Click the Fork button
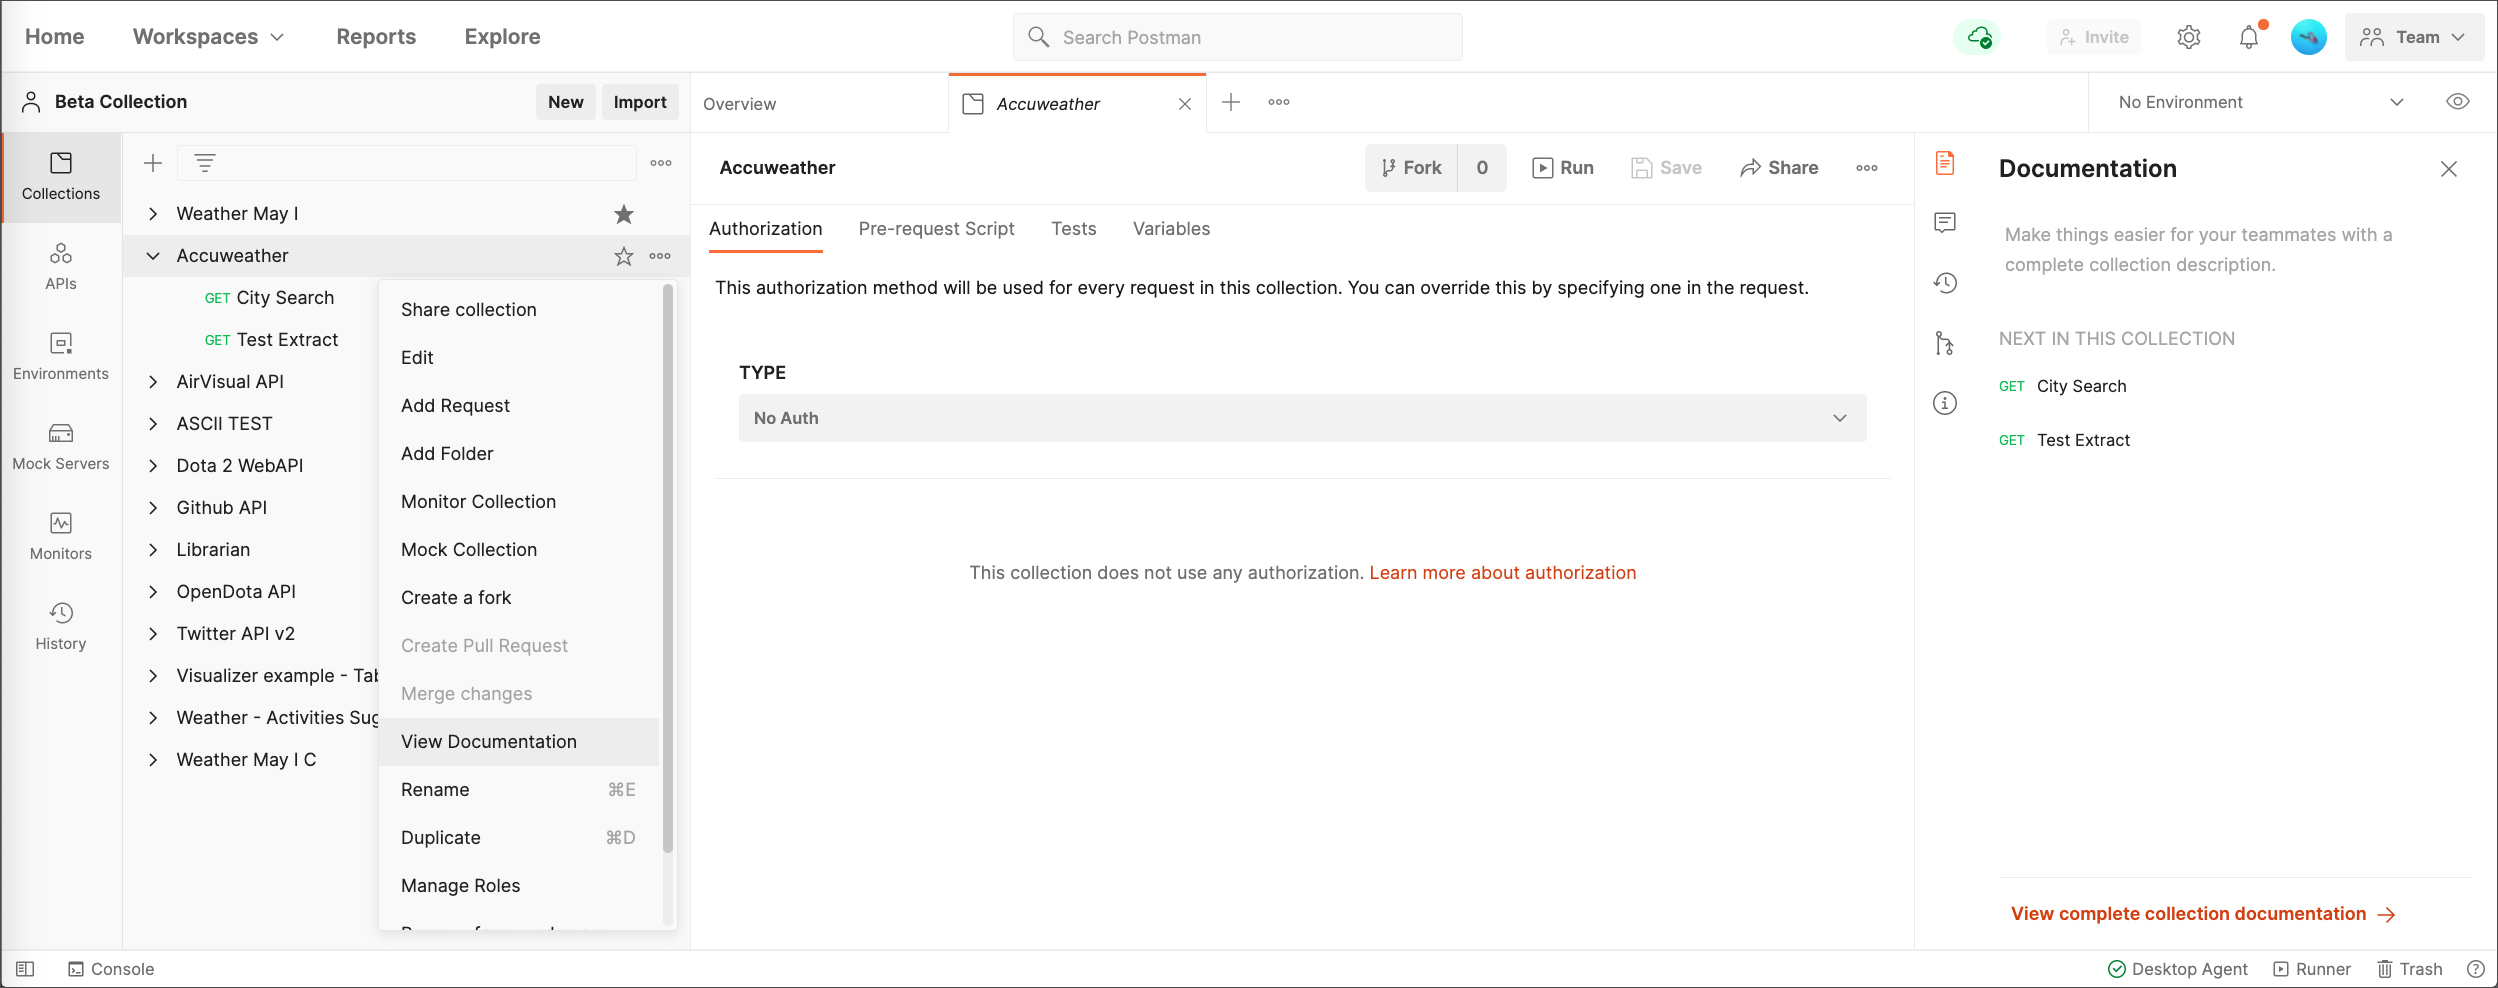This screenshot has height=988, width=2498. (1411, 168)
